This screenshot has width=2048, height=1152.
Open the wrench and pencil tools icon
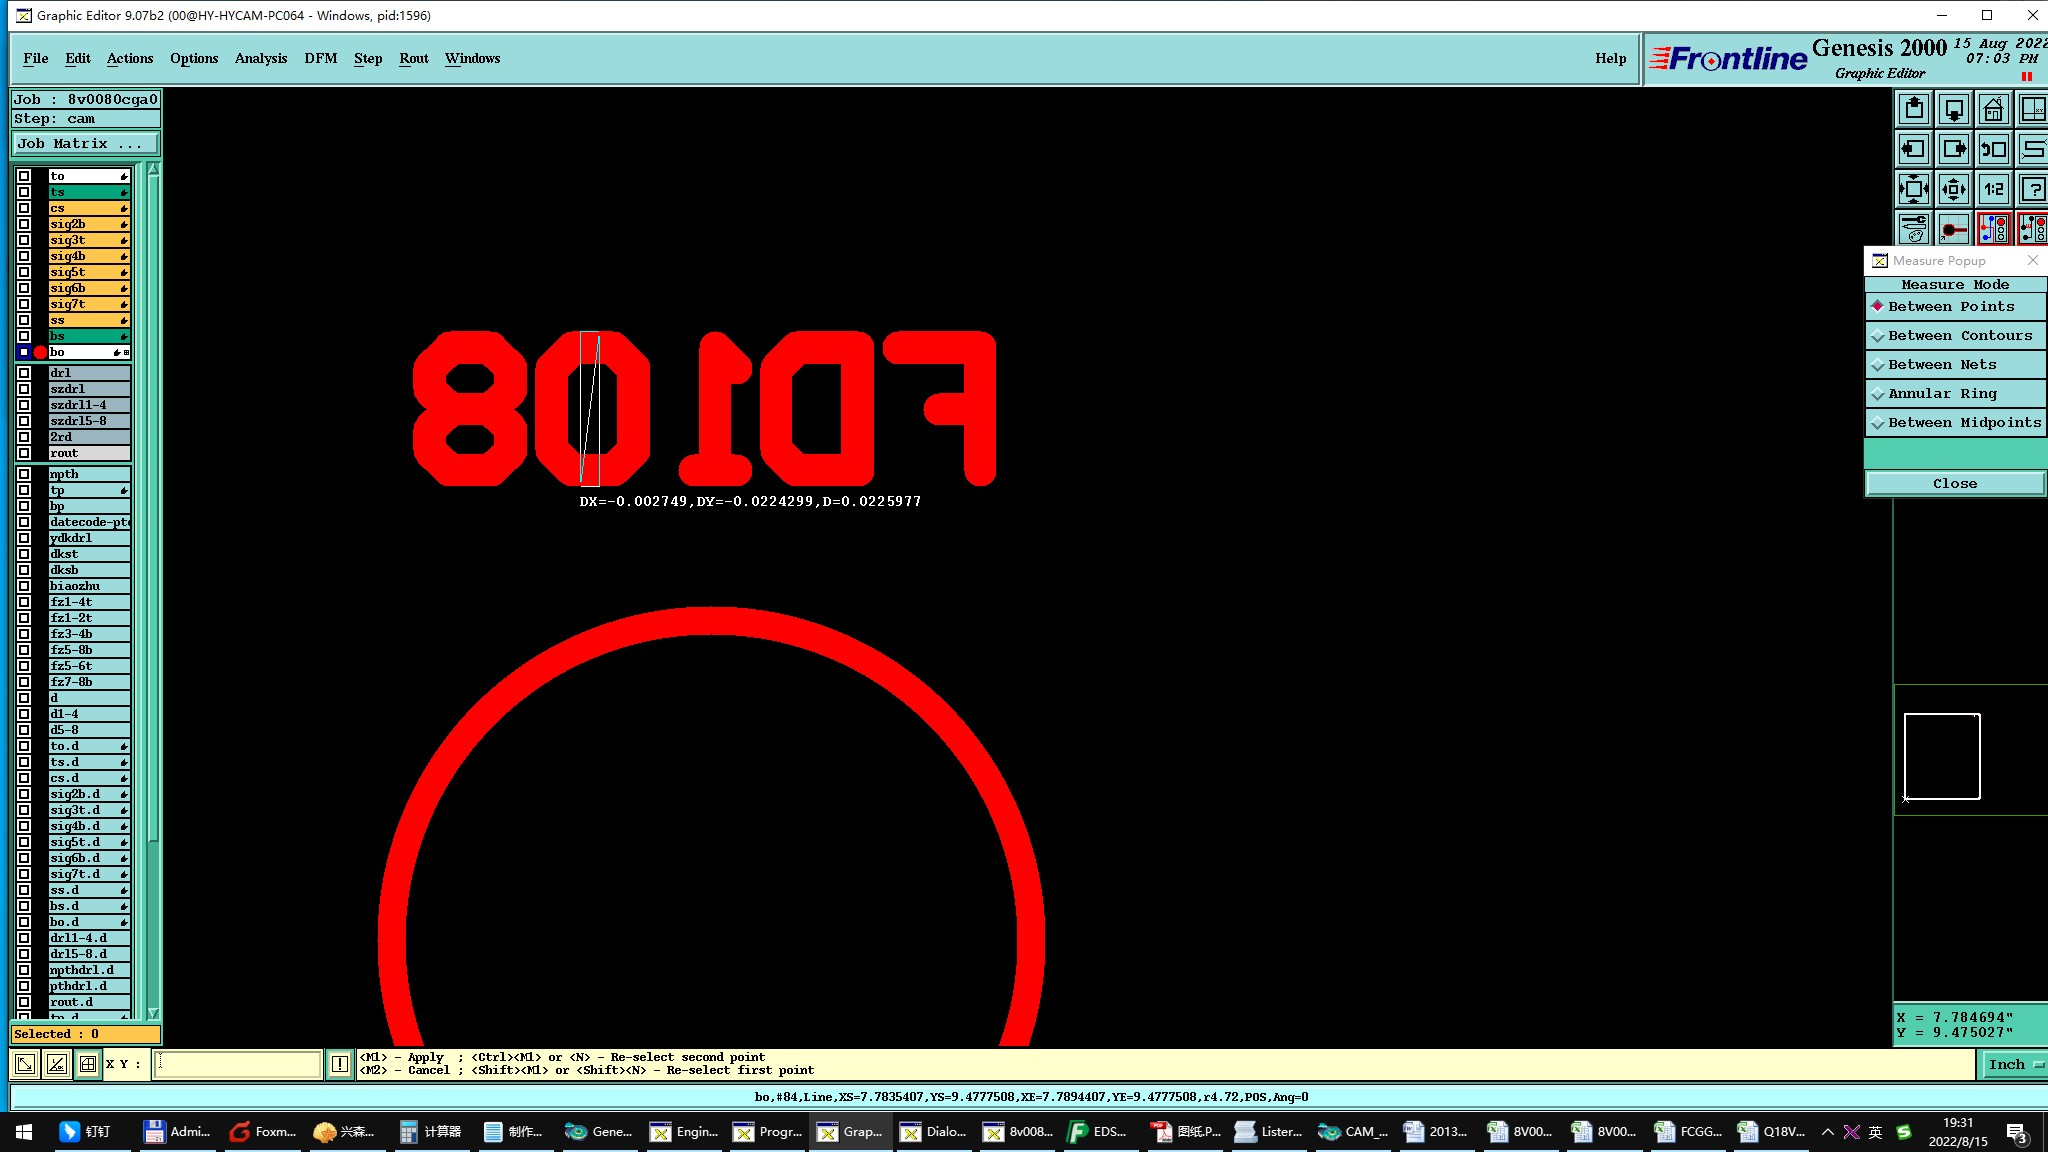pos(1913,229)
